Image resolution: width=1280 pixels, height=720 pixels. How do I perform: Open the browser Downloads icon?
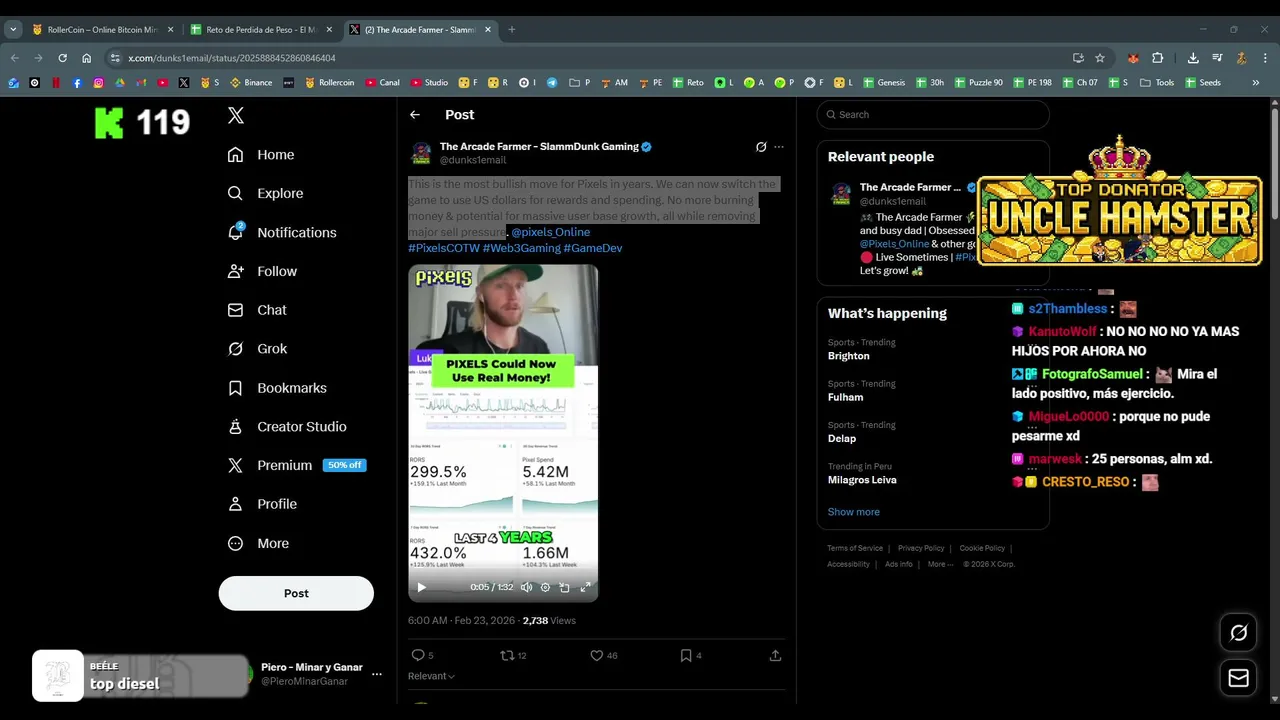point(1193,58)
